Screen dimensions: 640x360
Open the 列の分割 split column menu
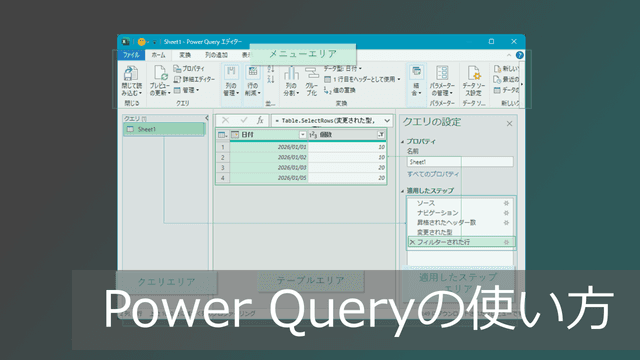click(291, 81)
